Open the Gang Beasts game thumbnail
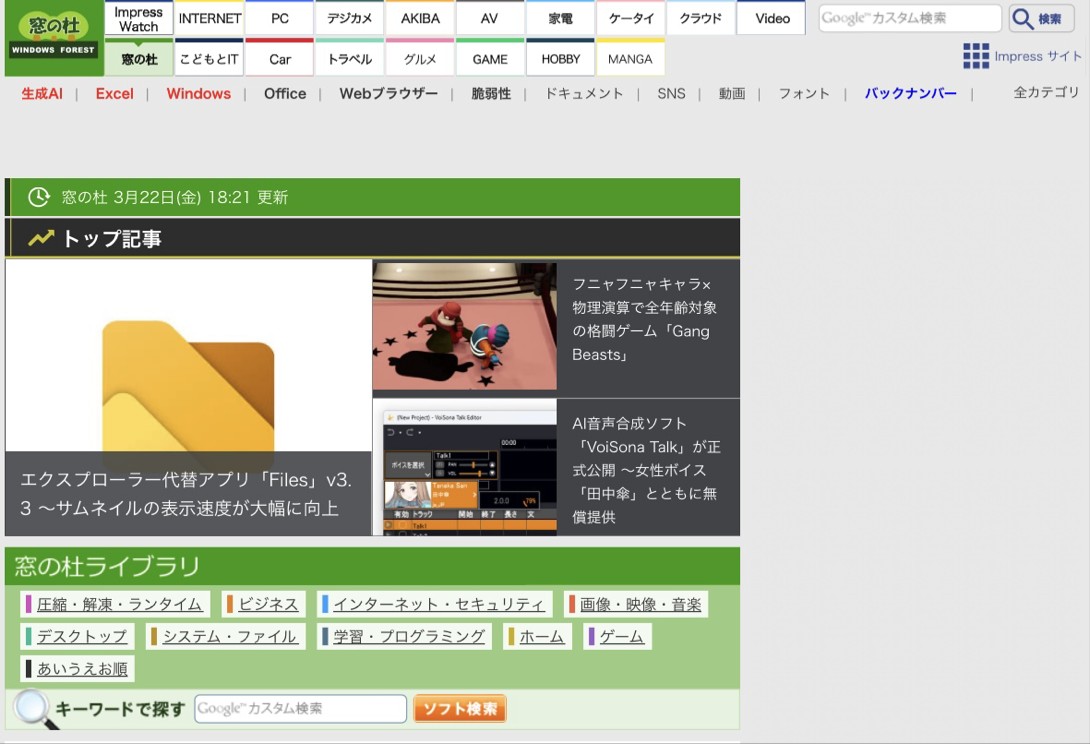 tap(464, 326)
